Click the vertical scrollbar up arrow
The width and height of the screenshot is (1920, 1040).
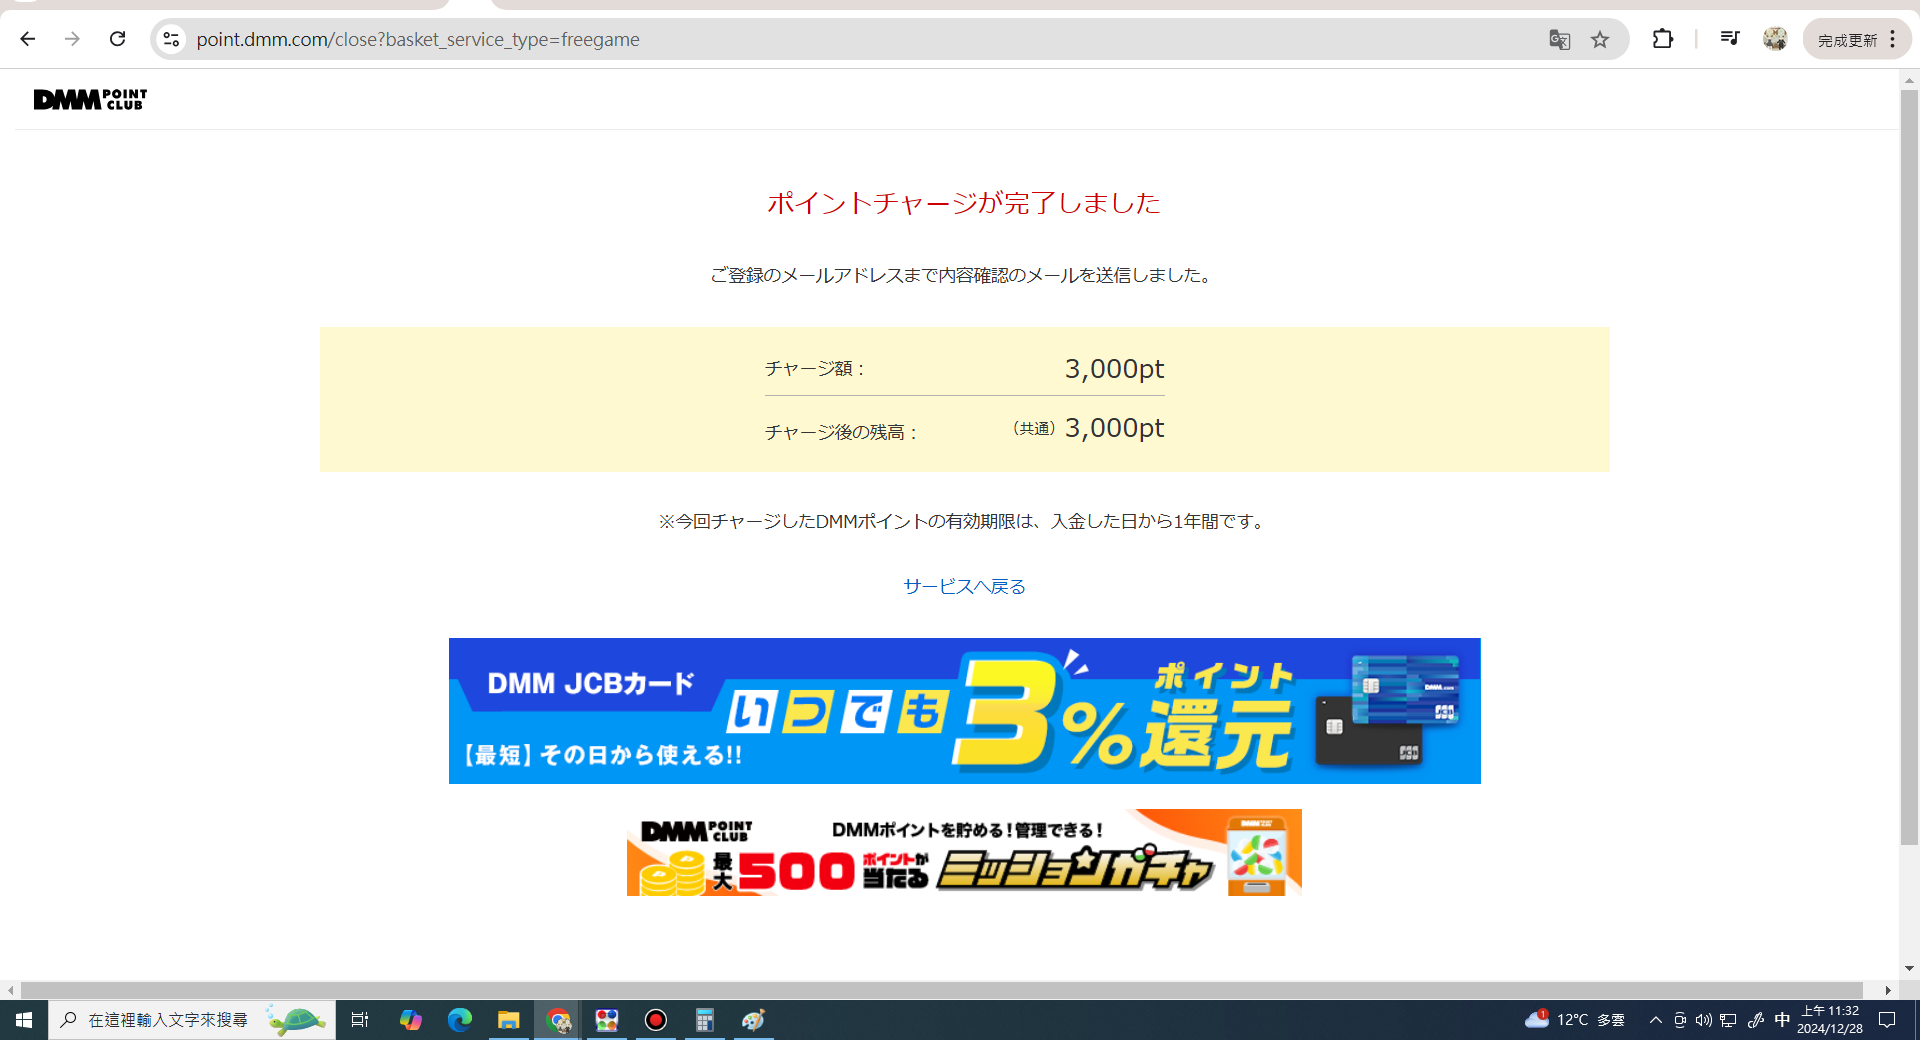(x=1909, y=80)
